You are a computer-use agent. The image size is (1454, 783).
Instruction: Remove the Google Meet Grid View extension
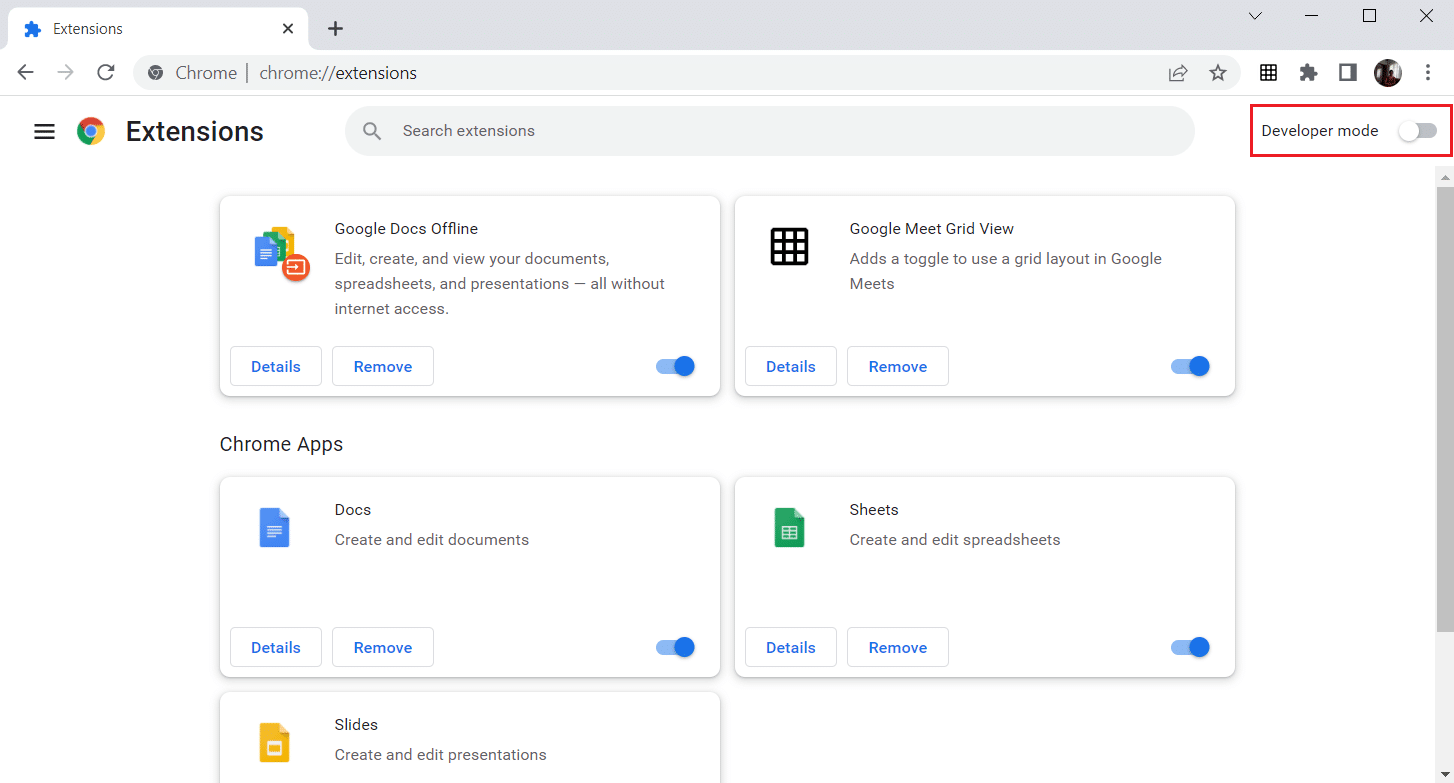(x=898, y=366)
